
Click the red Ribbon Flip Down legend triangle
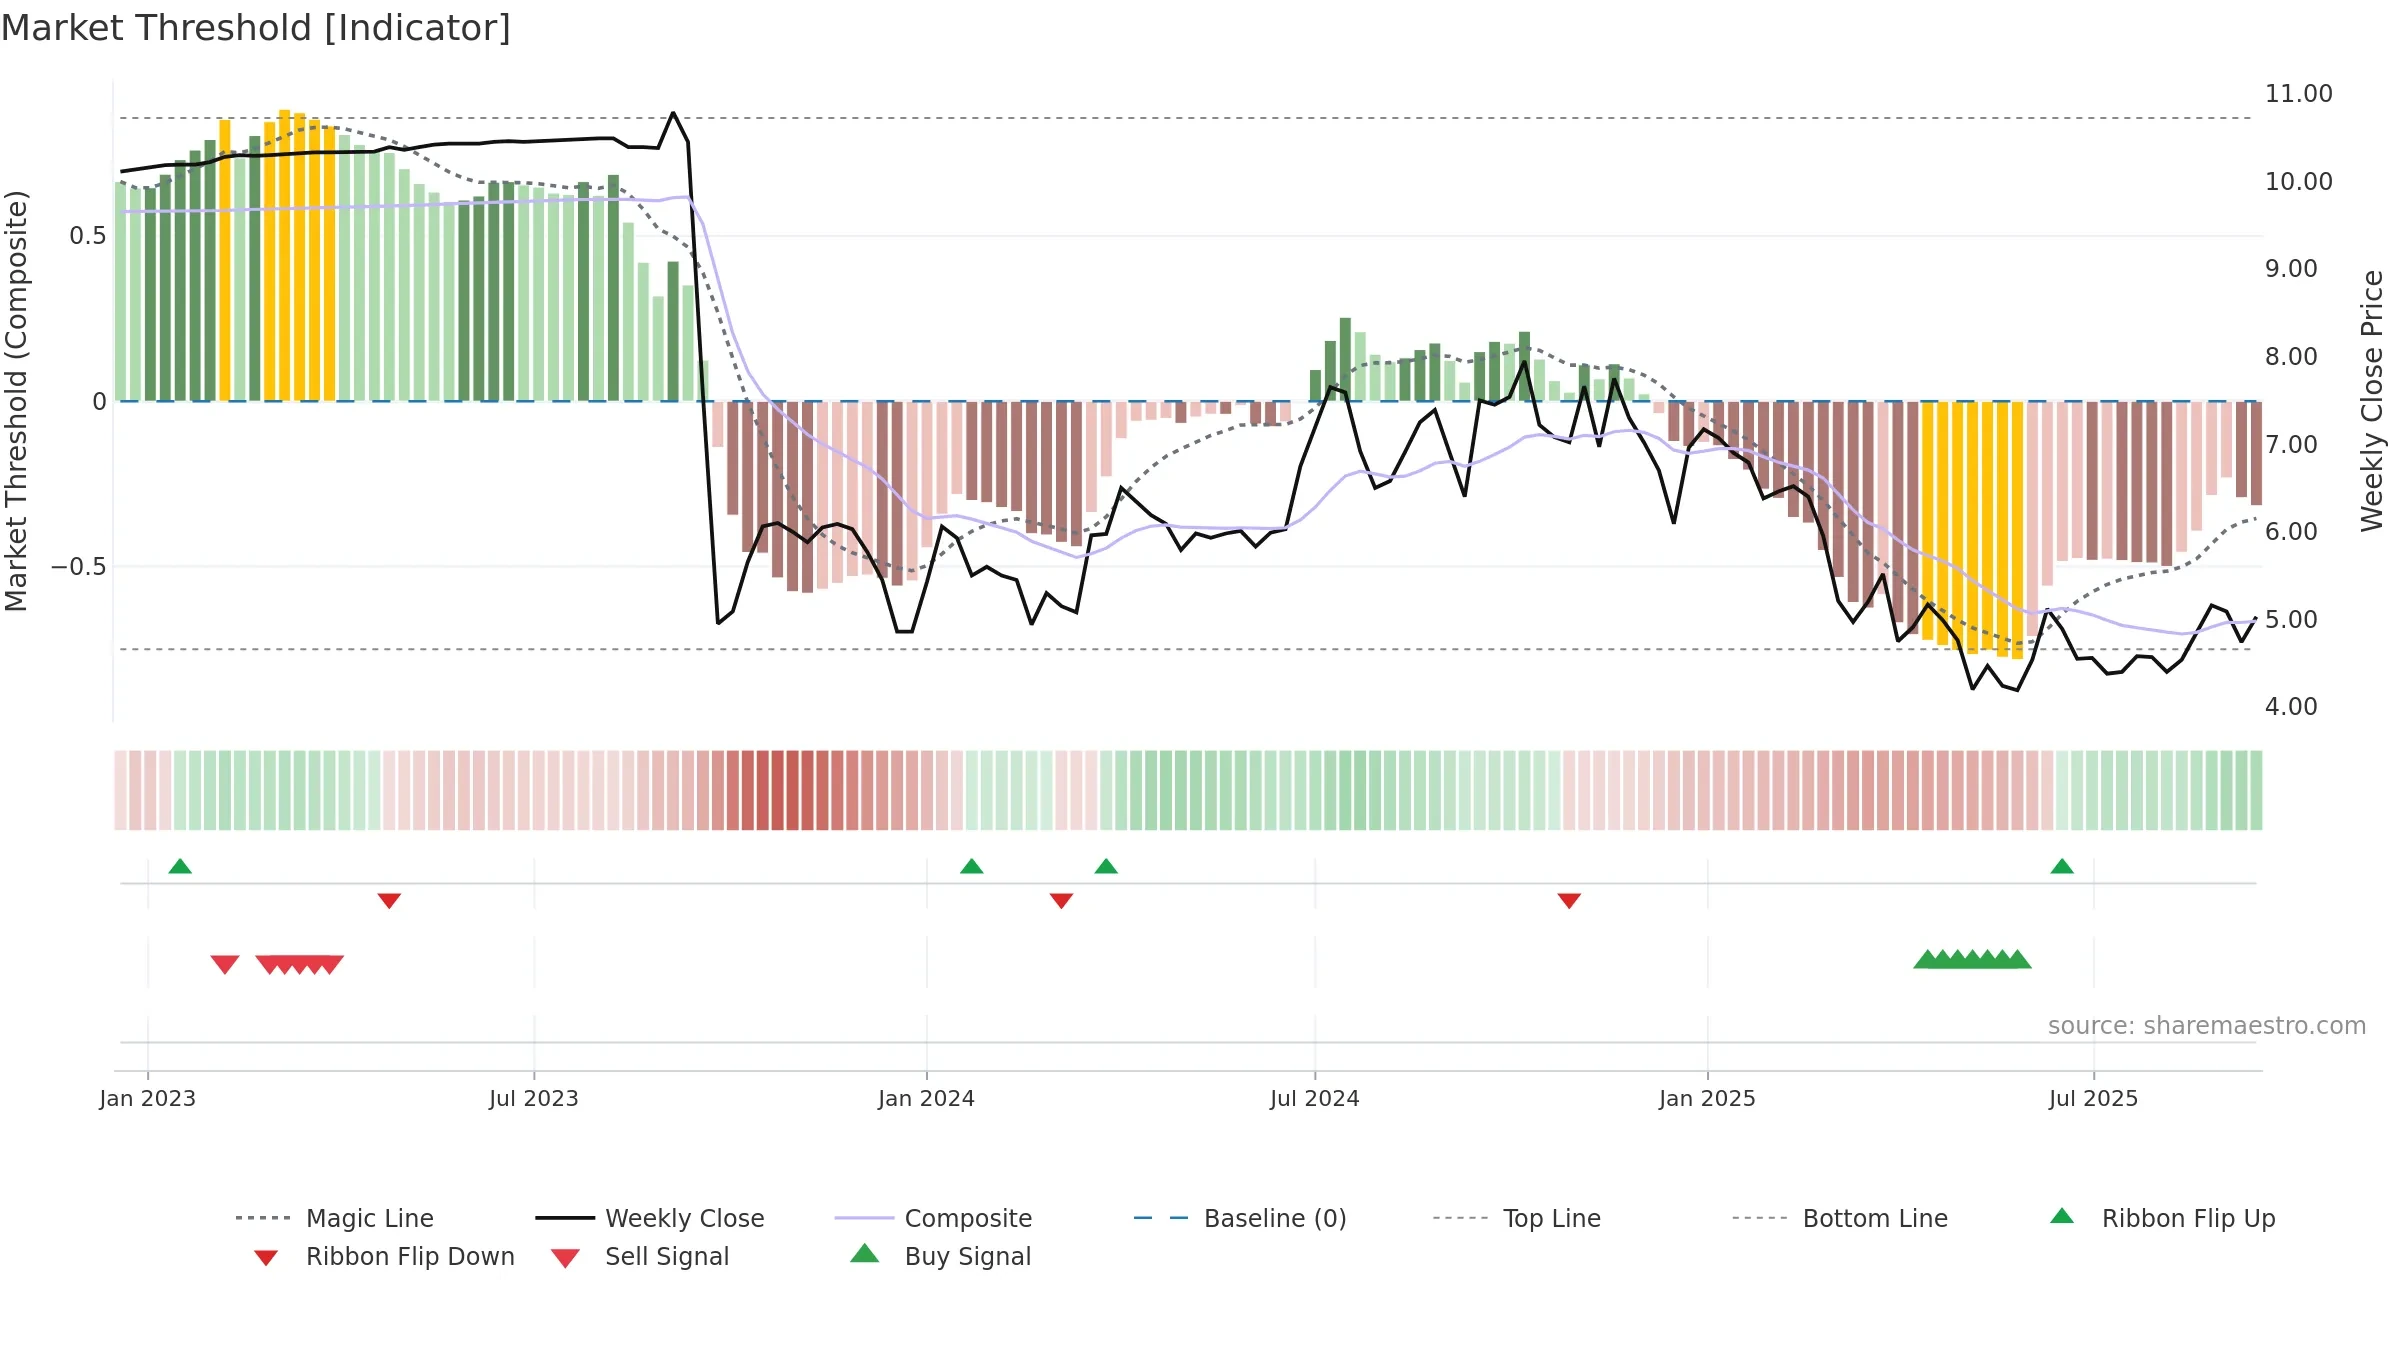[266, 1258]
